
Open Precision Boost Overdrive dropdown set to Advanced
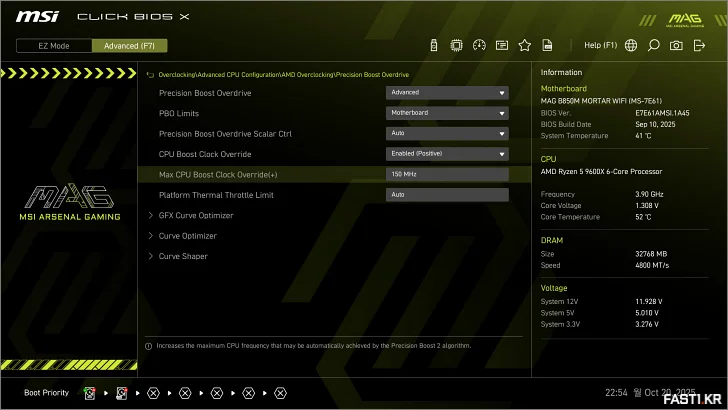click(447, 93)
